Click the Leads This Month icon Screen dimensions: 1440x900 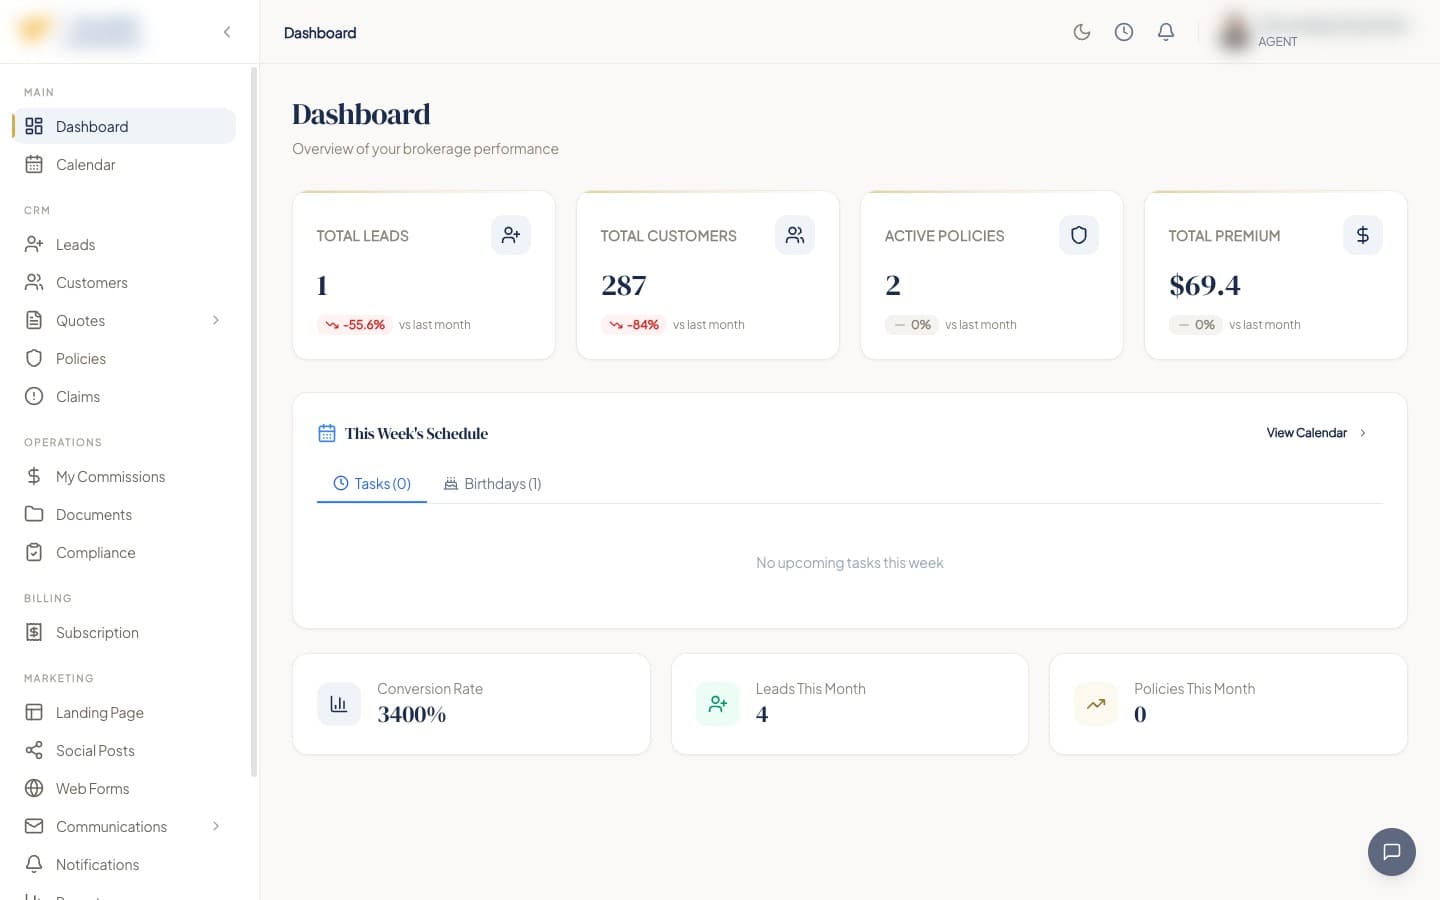[718, 704]
